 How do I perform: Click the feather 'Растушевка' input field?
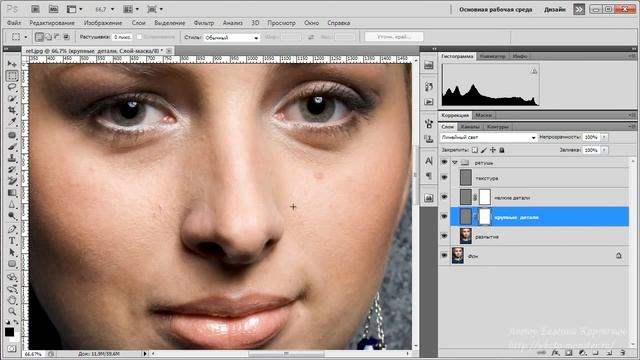[122, 37]
